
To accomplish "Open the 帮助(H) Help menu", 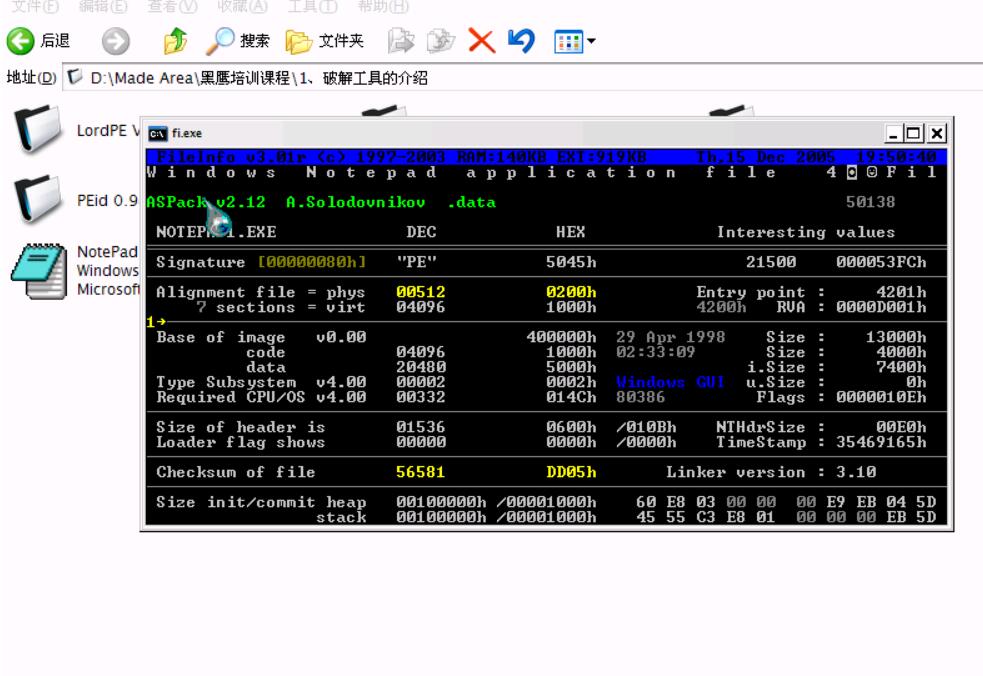I will pos(383,6).
